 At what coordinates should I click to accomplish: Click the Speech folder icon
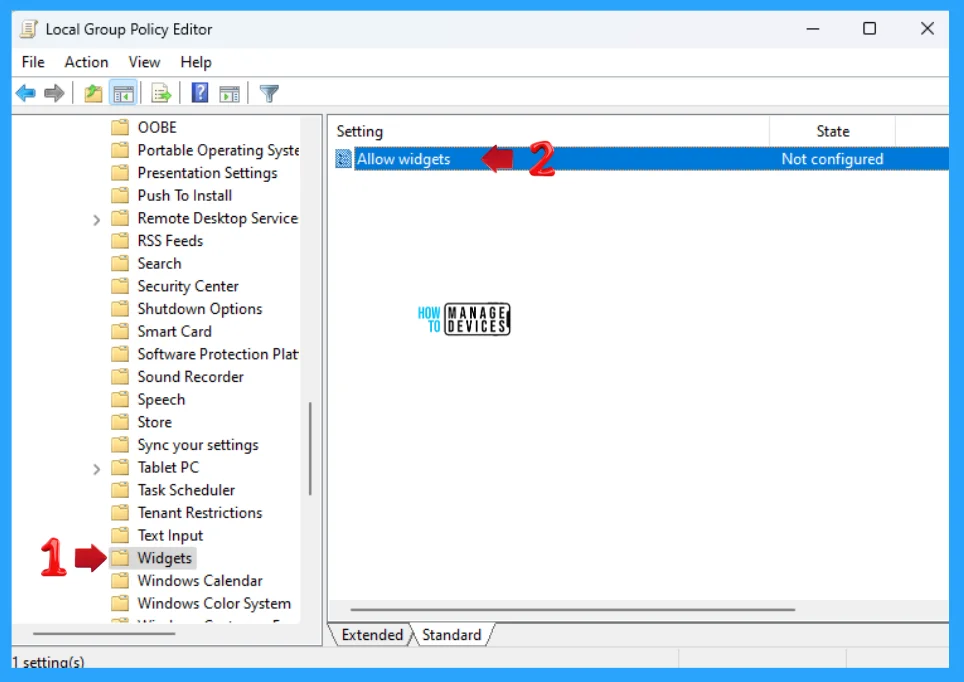(120, 399)
